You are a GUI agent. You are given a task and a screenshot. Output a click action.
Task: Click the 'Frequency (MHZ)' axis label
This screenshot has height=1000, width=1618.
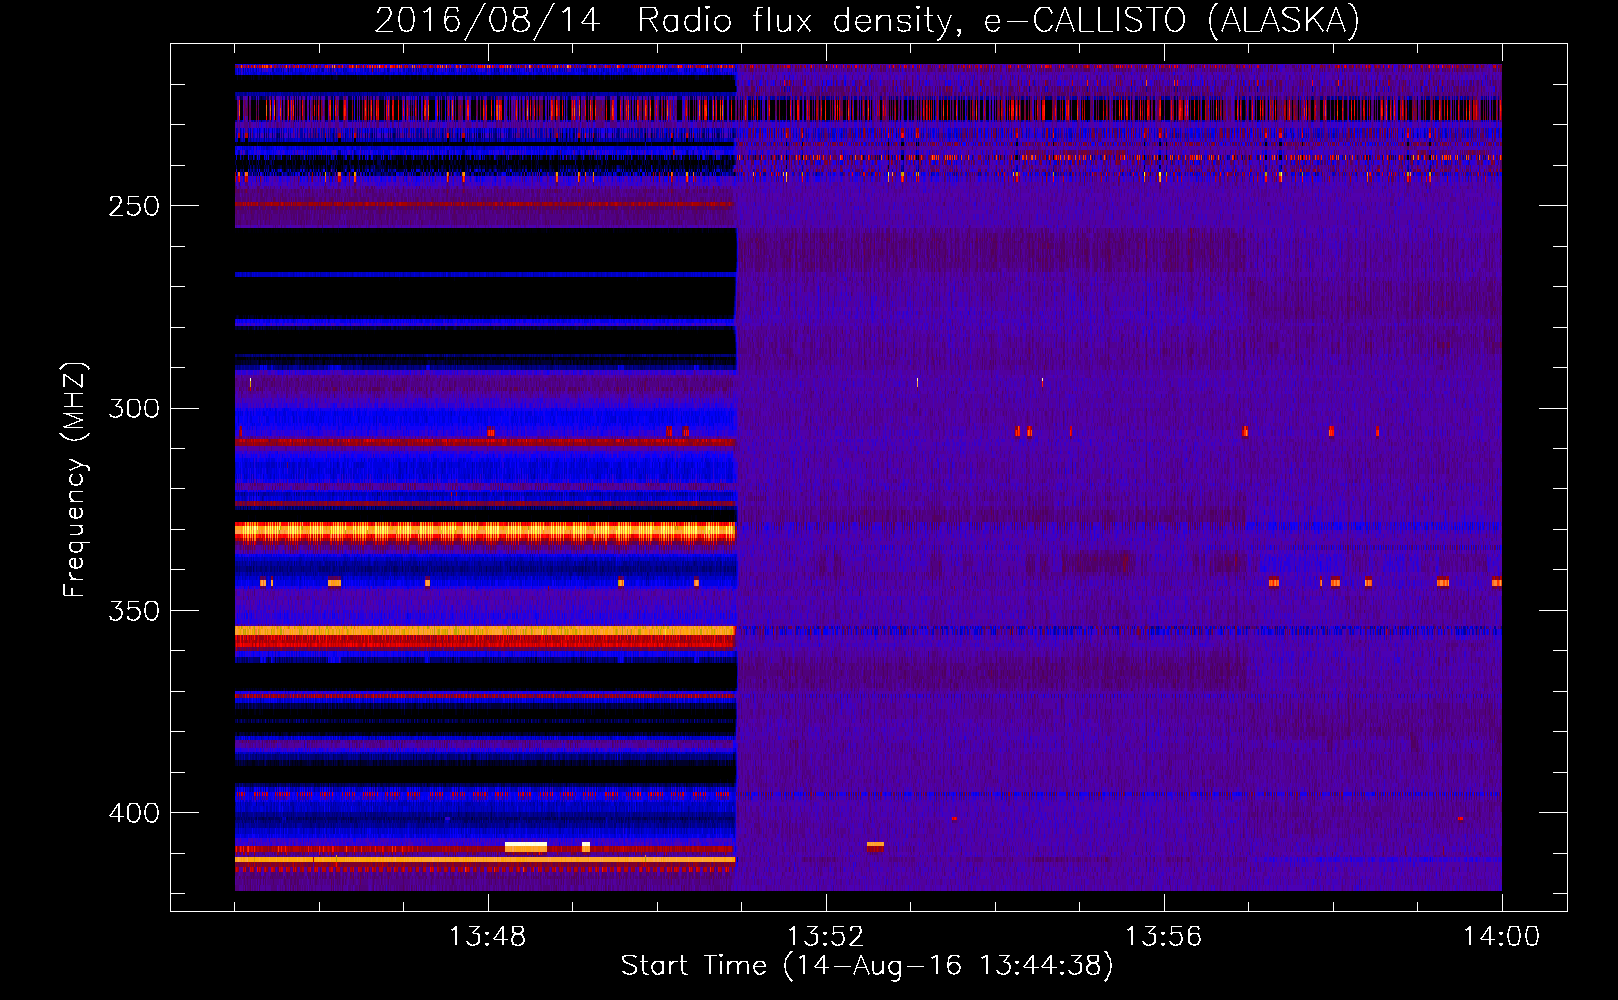pos(75,479)
